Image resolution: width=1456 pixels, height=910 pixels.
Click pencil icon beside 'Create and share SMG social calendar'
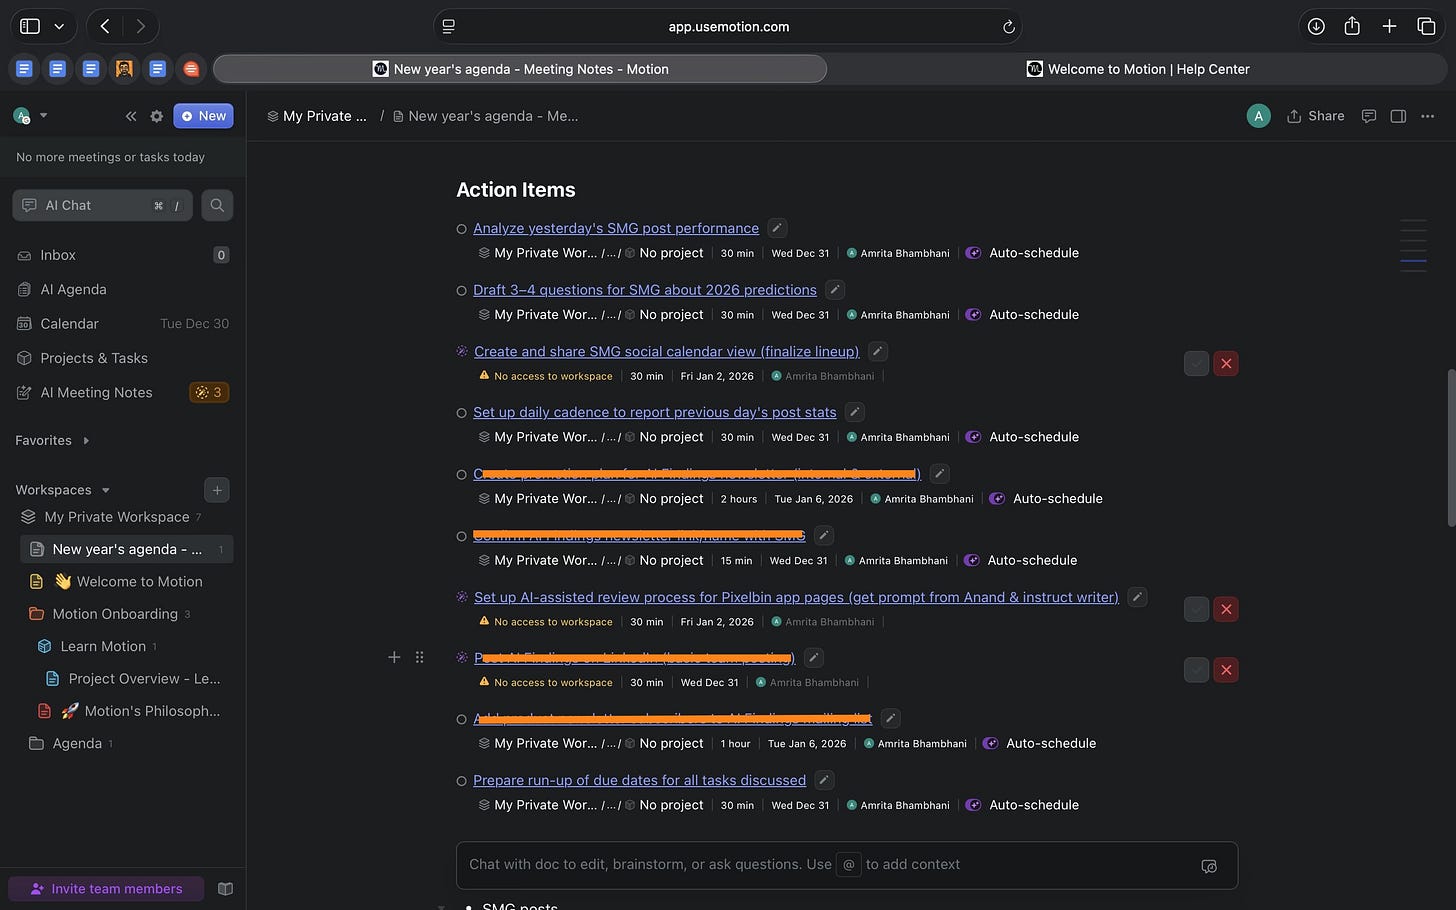coord(877,351)
